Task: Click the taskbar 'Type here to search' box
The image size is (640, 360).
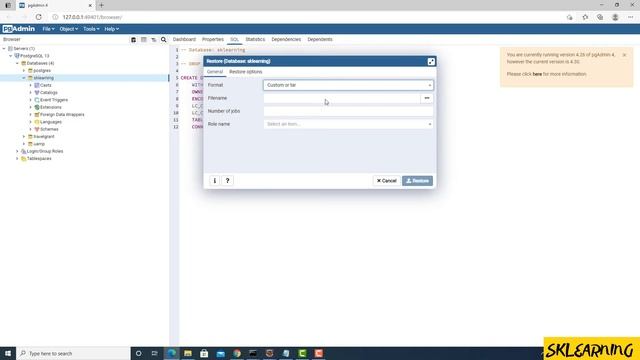Action: tap(73, 353)
